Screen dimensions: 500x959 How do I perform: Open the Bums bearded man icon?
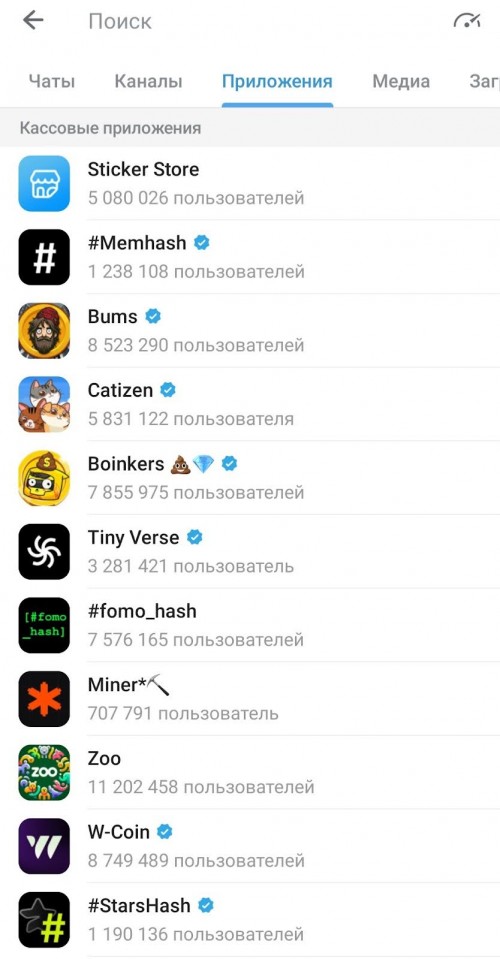[44, 331]
